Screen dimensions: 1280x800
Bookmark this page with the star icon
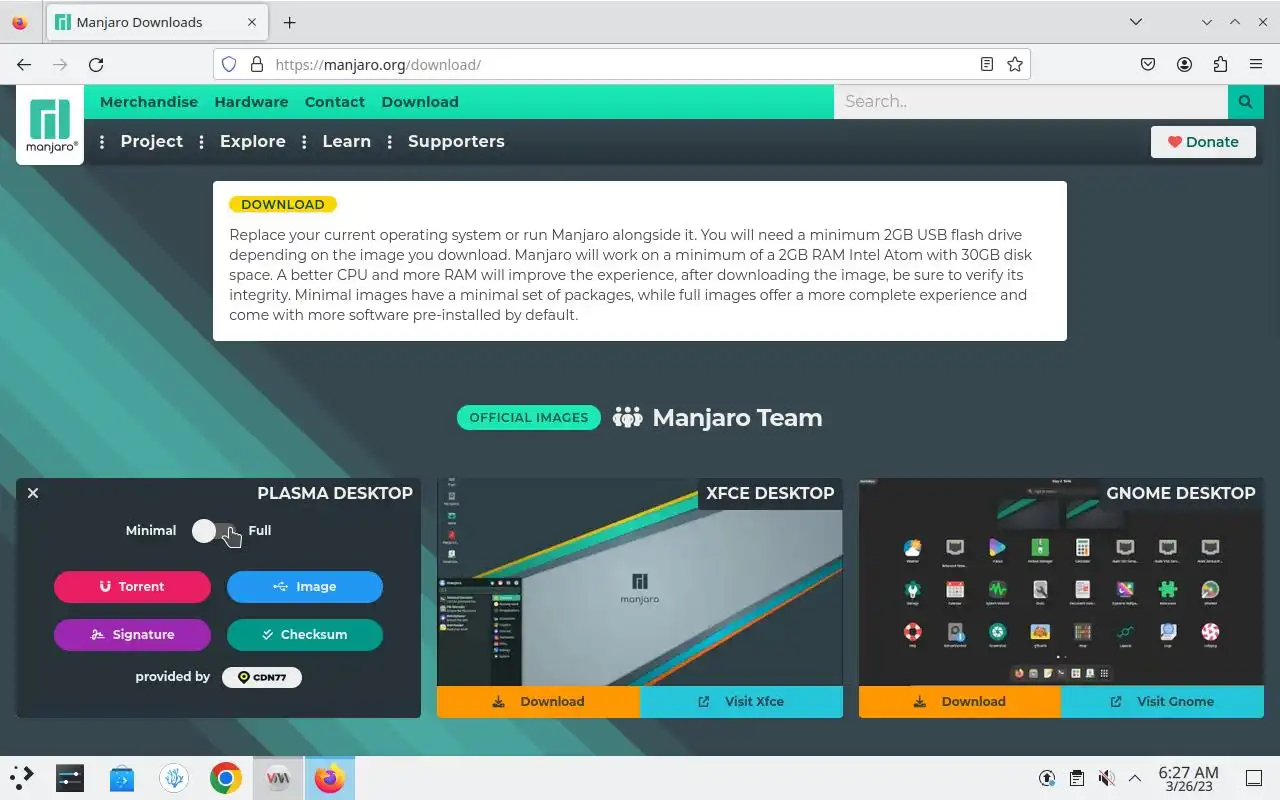[1015, 64]
